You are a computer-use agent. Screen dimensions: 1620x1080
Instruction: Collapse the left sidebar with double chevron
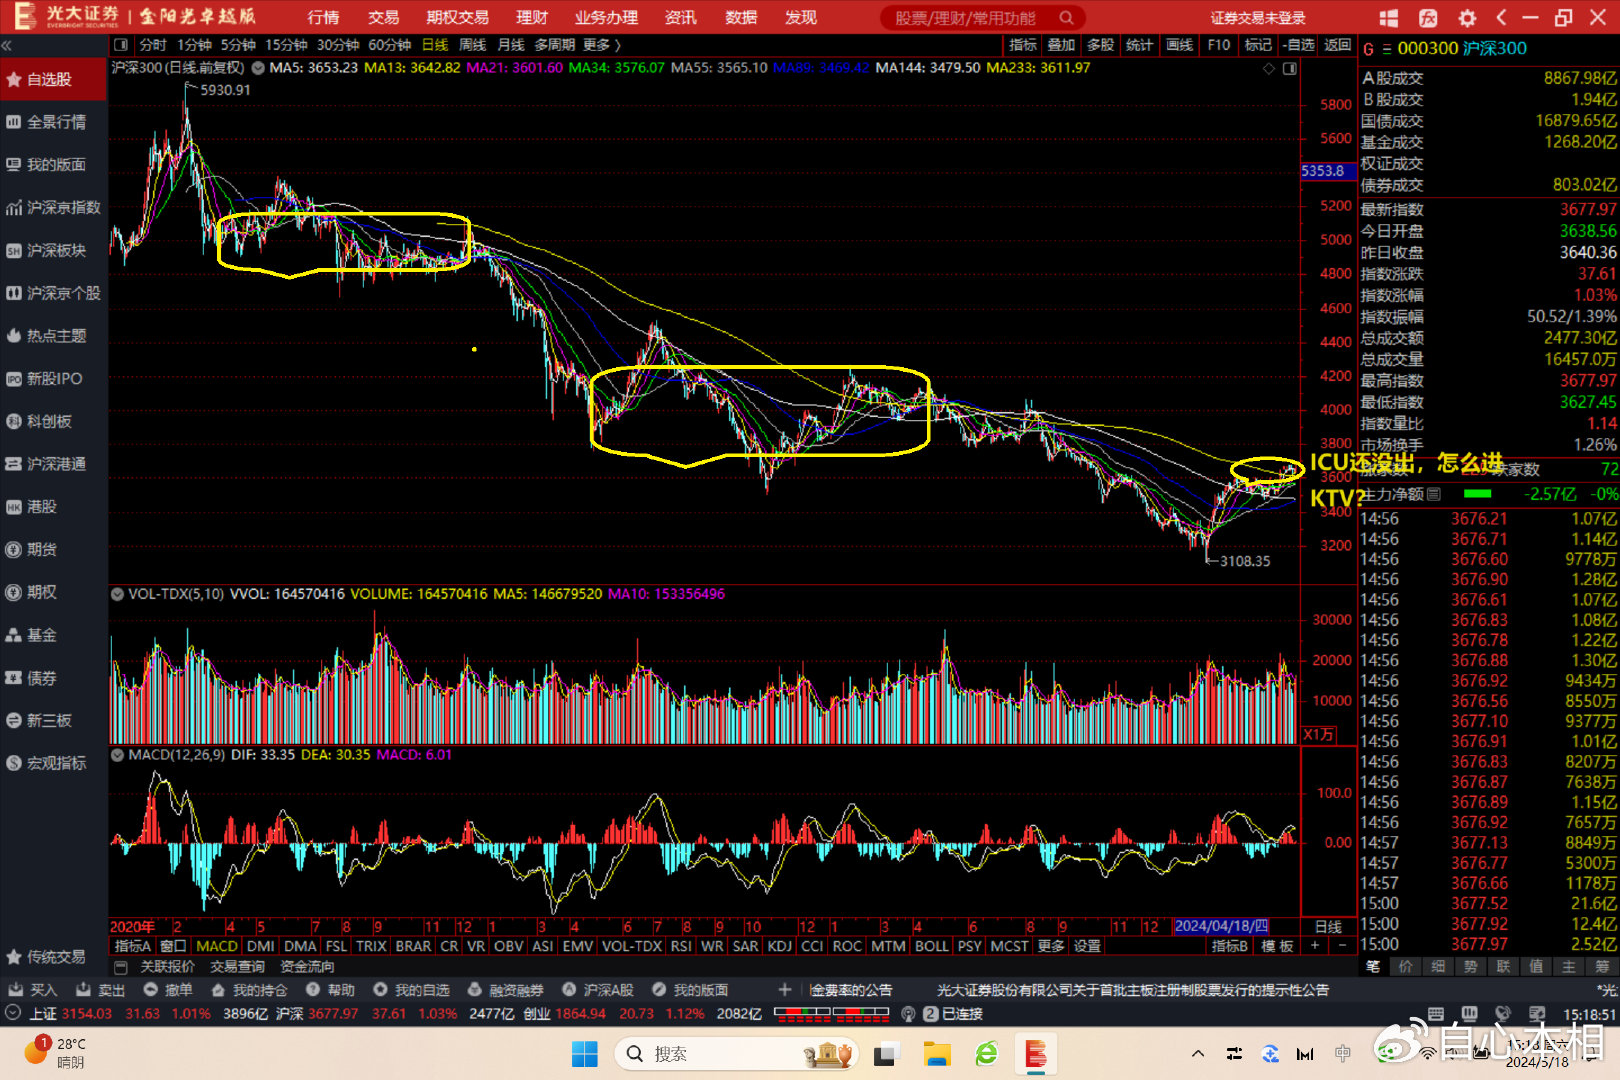pos(7,45)
